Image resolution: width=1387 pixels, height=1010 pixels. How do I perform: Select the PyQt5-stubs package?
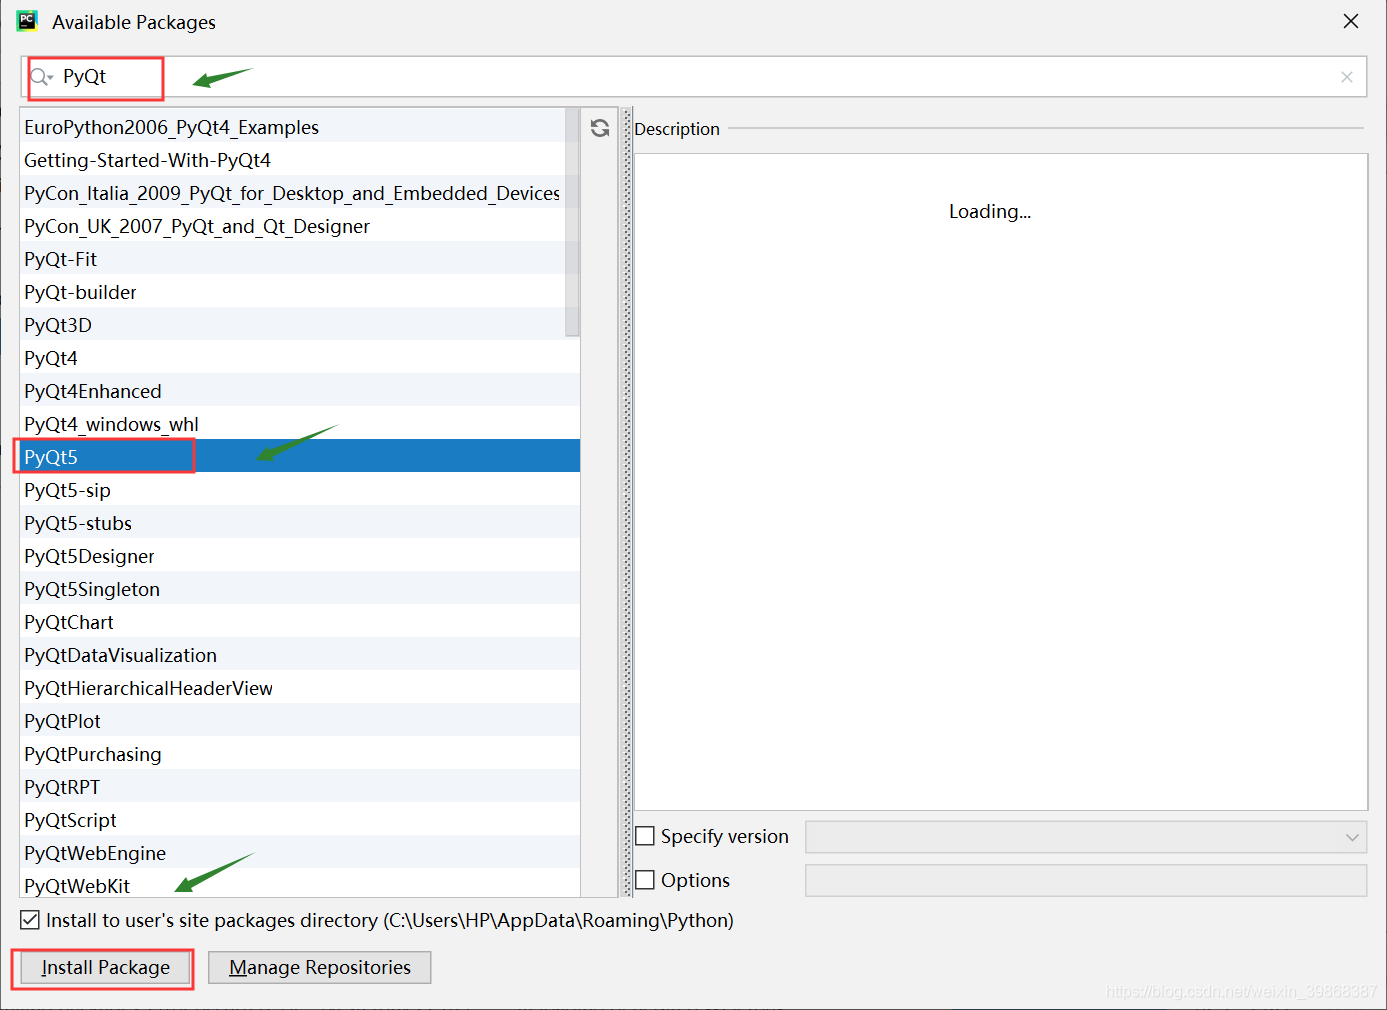tap(300, 523)
